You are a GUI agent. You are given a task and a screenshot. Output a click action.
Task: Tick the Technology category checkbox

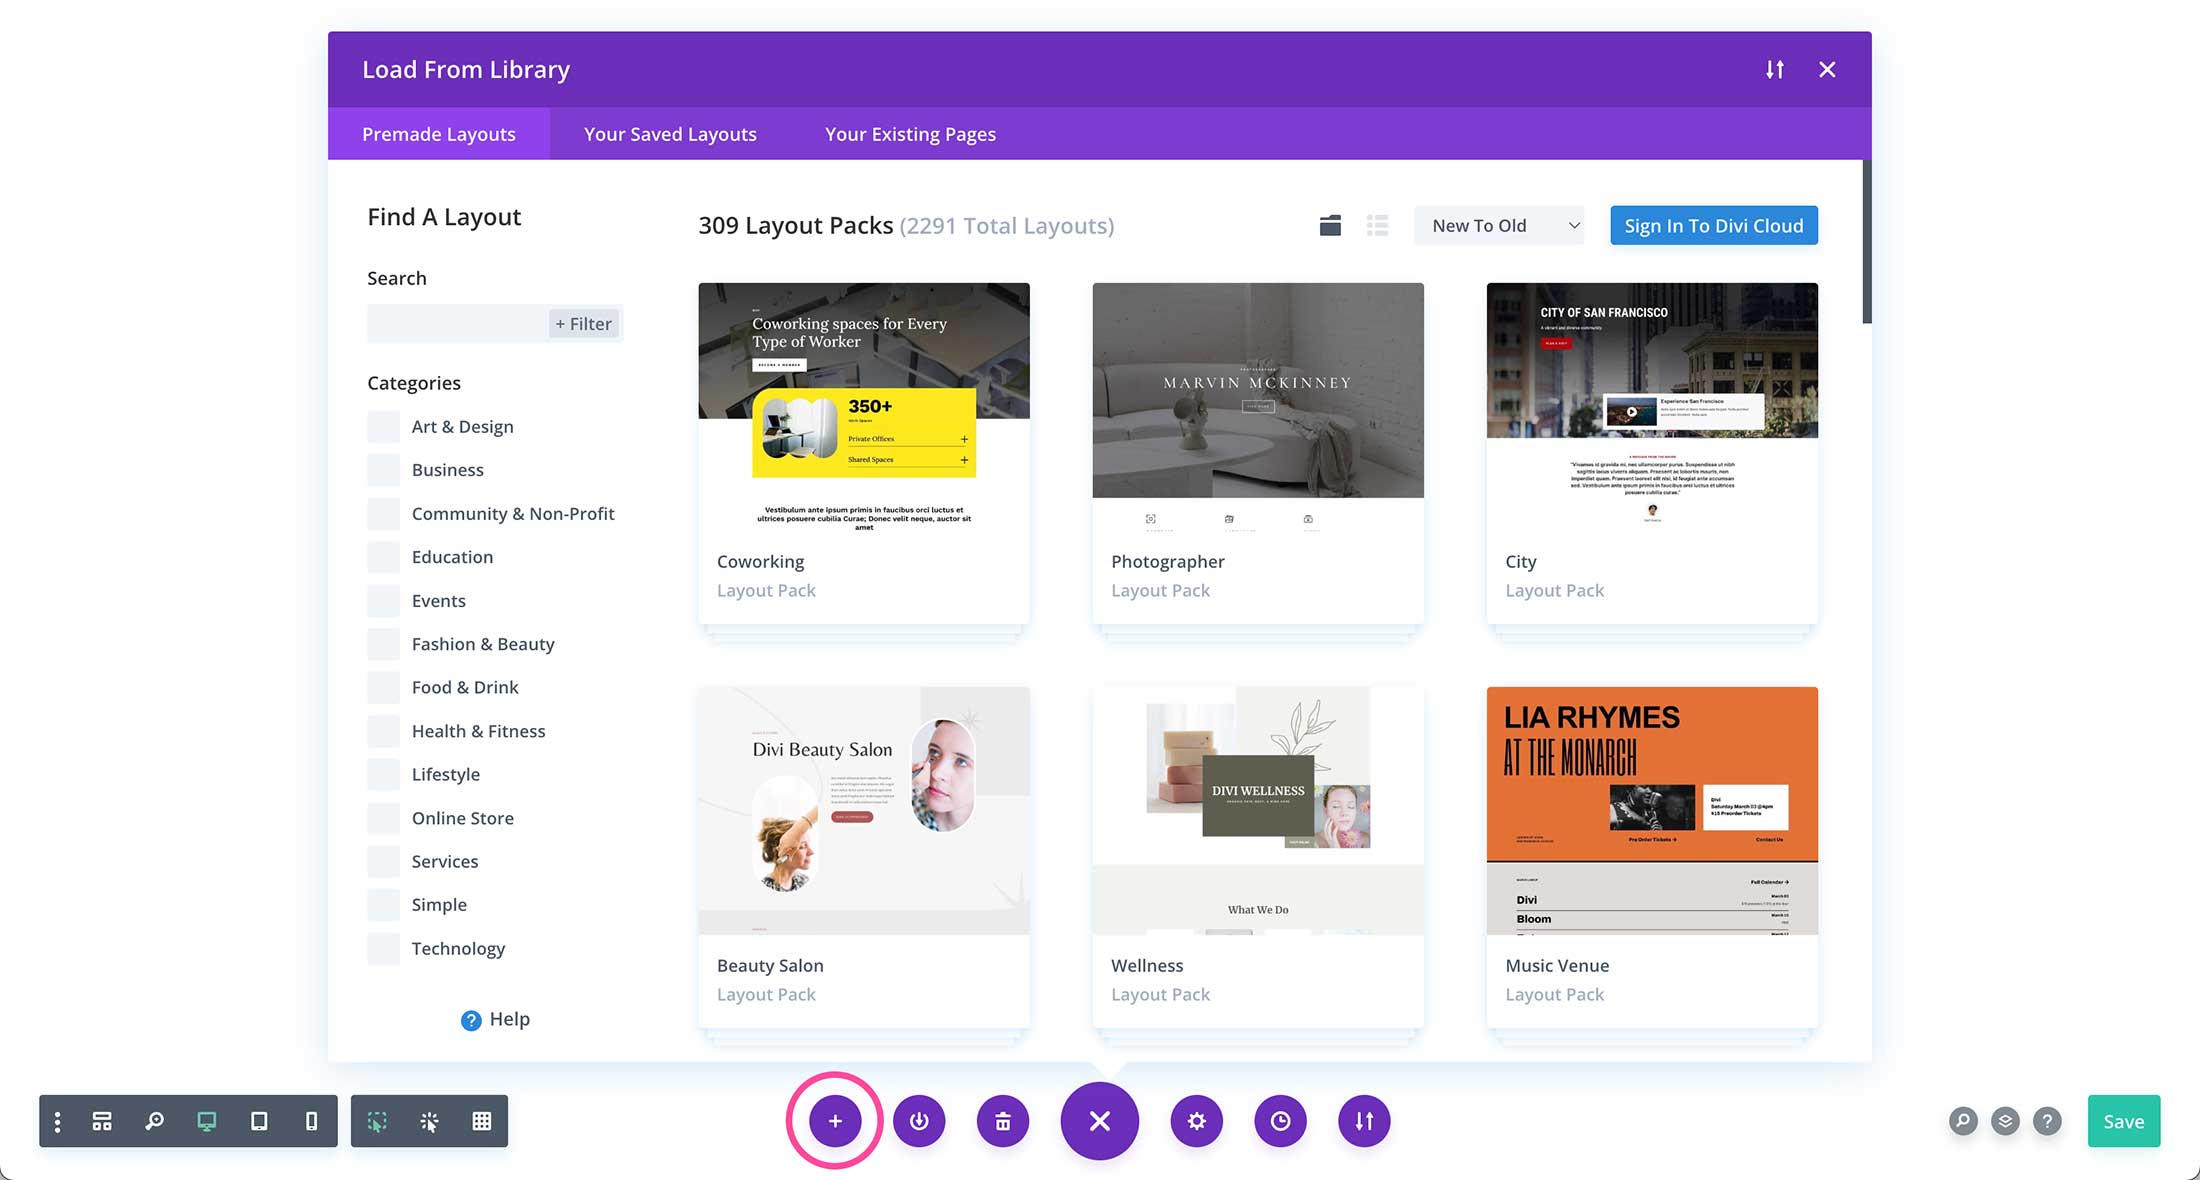tap(383, 949)
